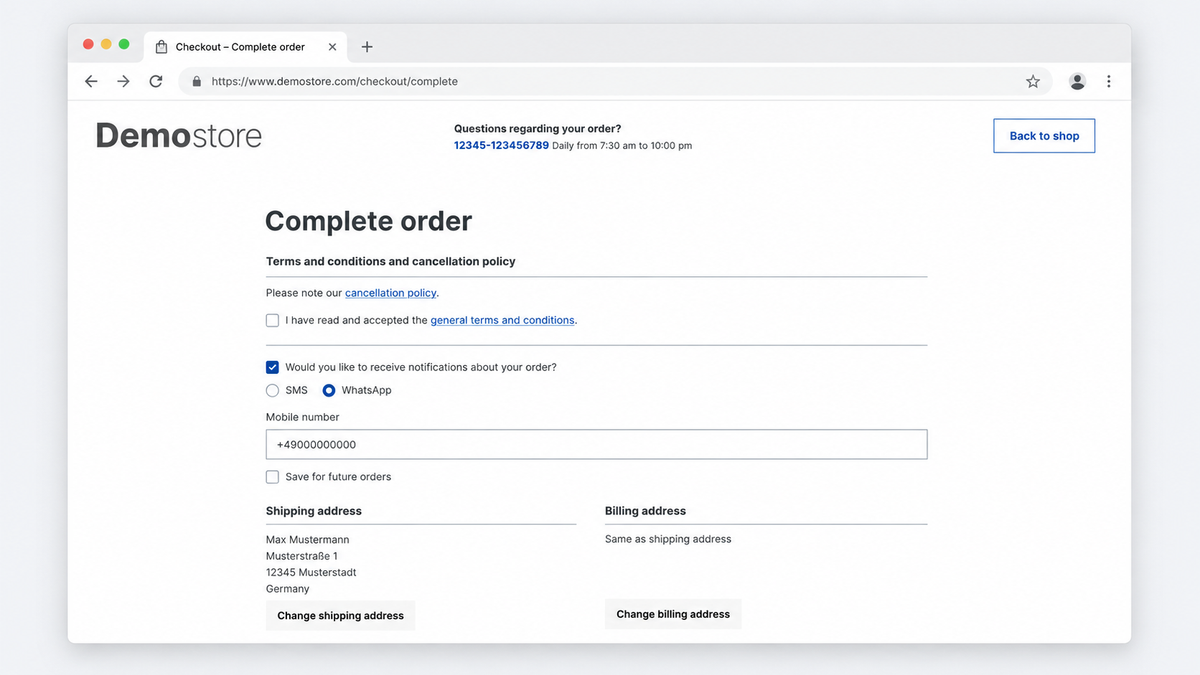Screen dimensions: 1200x675
Task: Click the 'Musterstraße 1' address line
Action: coord(302,556)
